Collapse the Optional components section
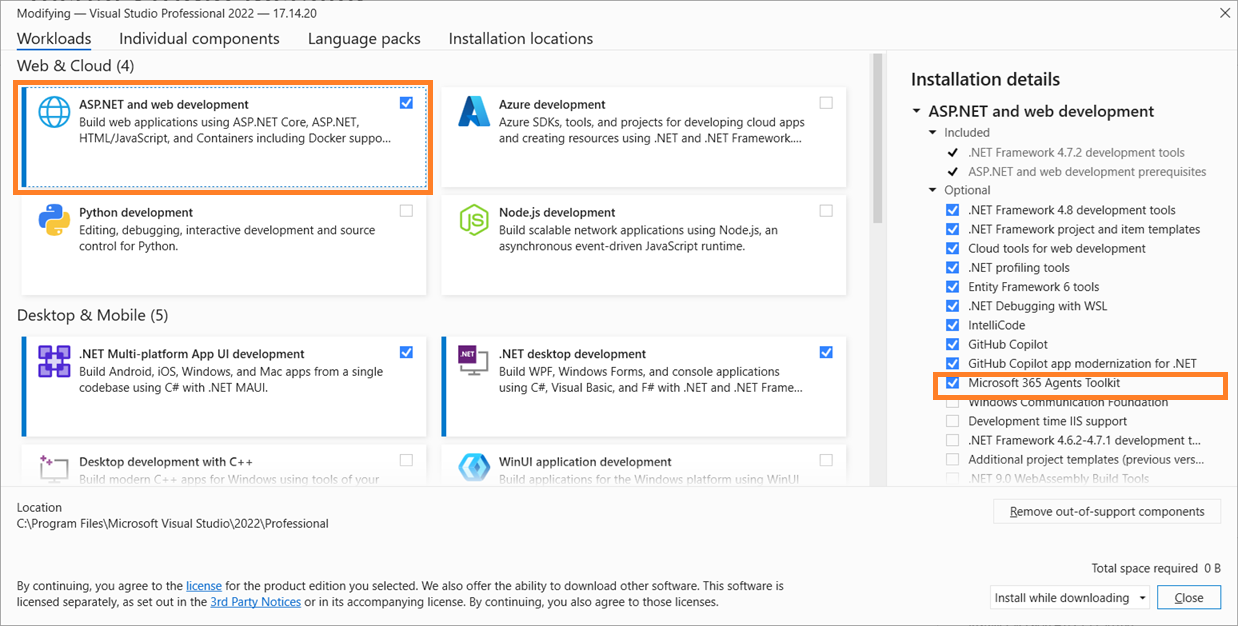 click(x=934, y=190)
